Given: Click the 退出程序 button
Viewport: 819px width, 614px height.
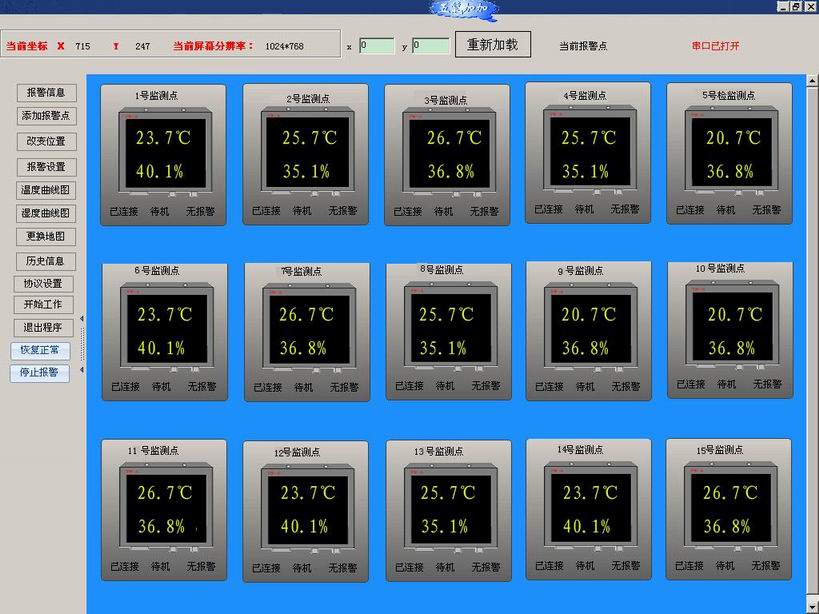Looking at the screenshot, I should (x=43, y=328).
